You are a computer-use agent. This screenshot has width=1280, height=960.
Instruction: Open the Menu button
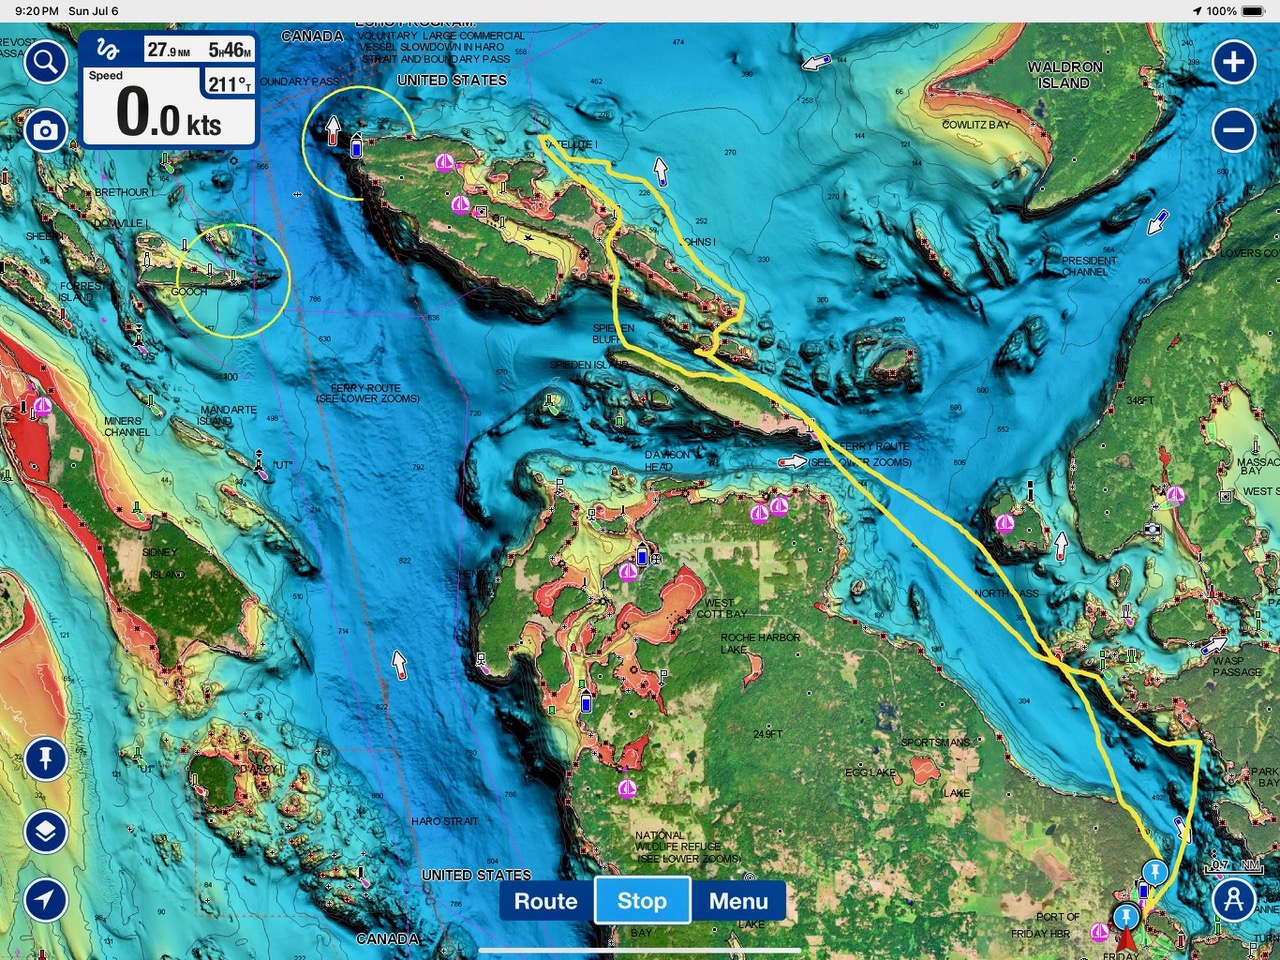pos(738,901)
